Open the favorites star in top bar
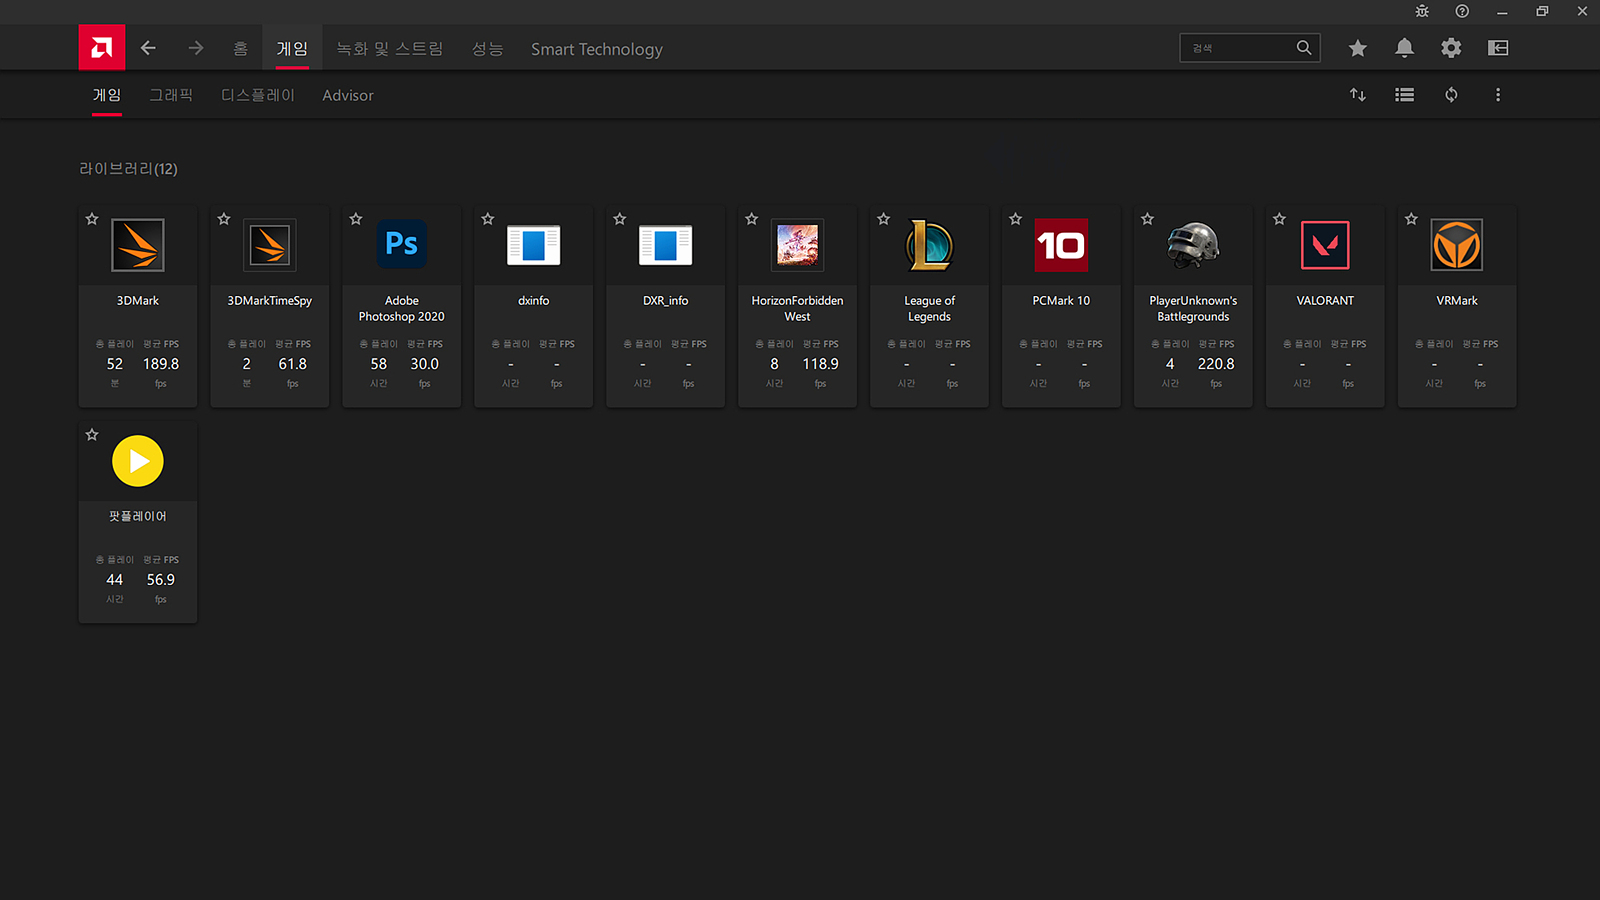This screenshot has width=1600, height=900. pyautogui.click(x=1357, y=48)
